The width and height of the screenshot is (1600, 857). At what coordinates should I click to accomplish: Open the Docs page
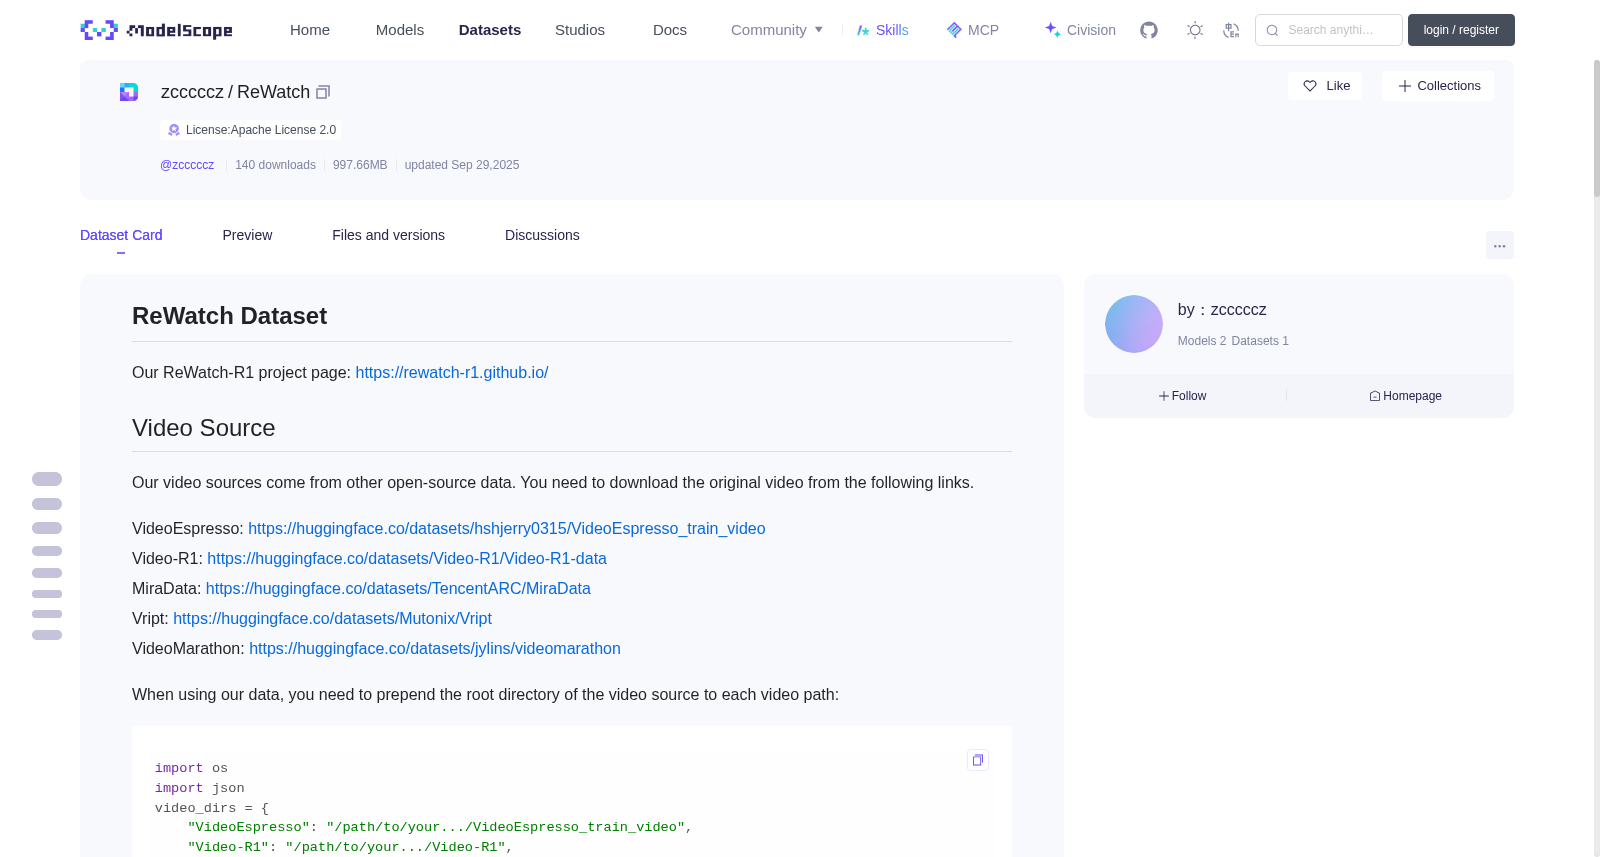click(670, 30)
